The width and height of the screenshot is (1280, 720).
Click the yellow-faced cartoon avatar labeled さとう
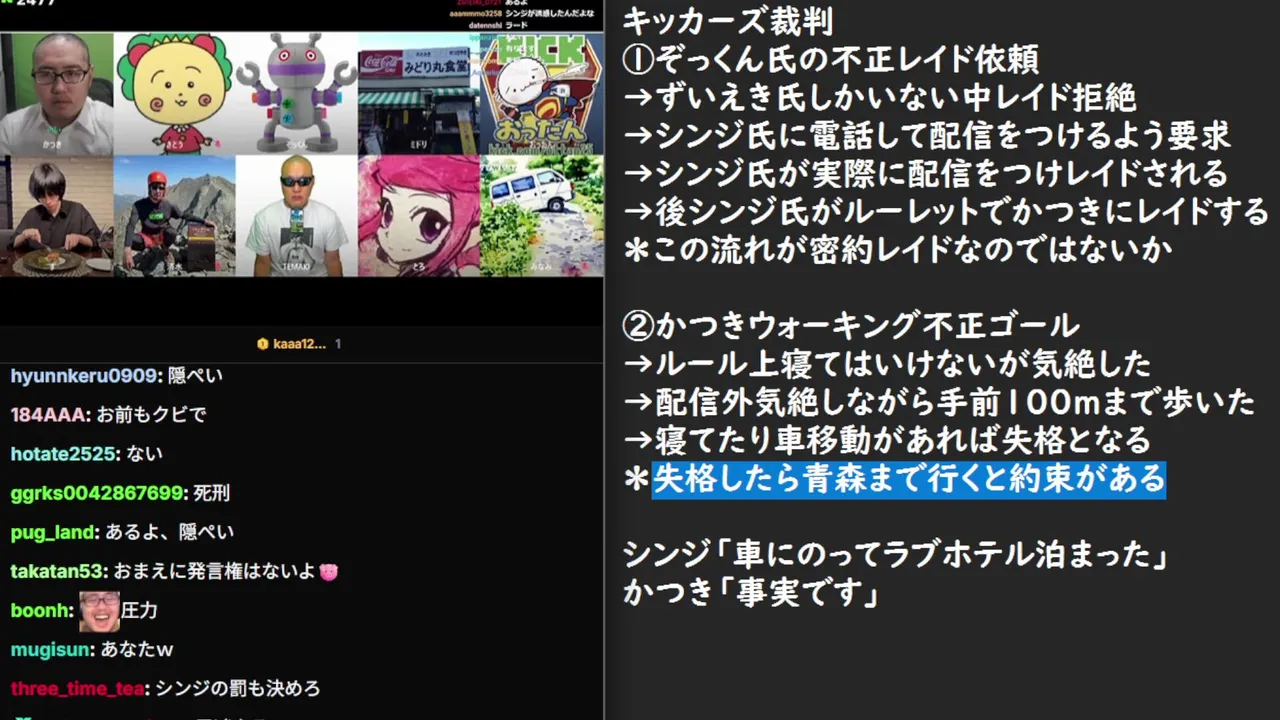click(175, 94)
